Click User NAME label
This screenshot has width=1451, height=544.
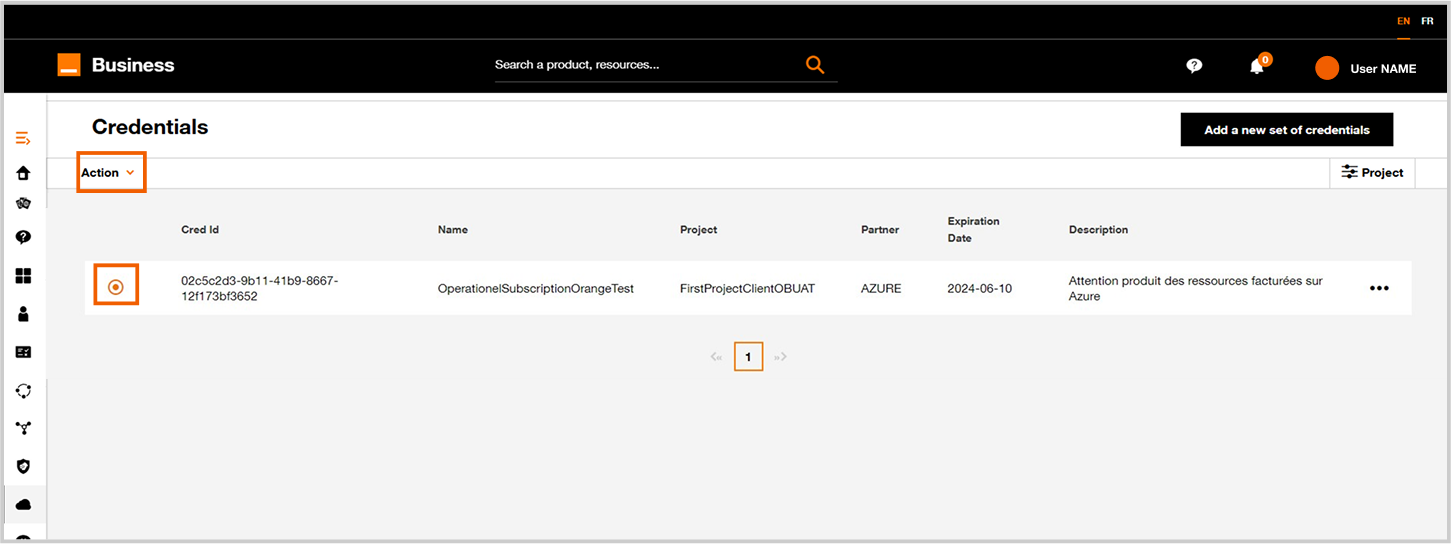tap(1383, 69)
